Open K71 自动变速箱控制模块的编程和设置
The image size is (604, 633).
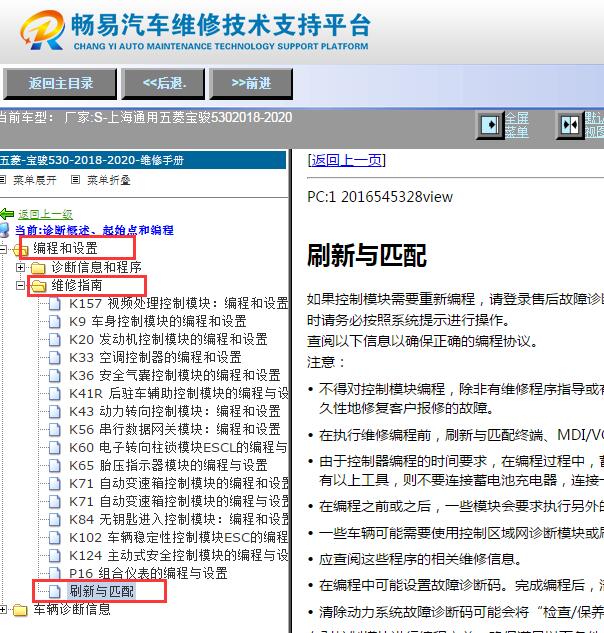click(x=179, y=484)
